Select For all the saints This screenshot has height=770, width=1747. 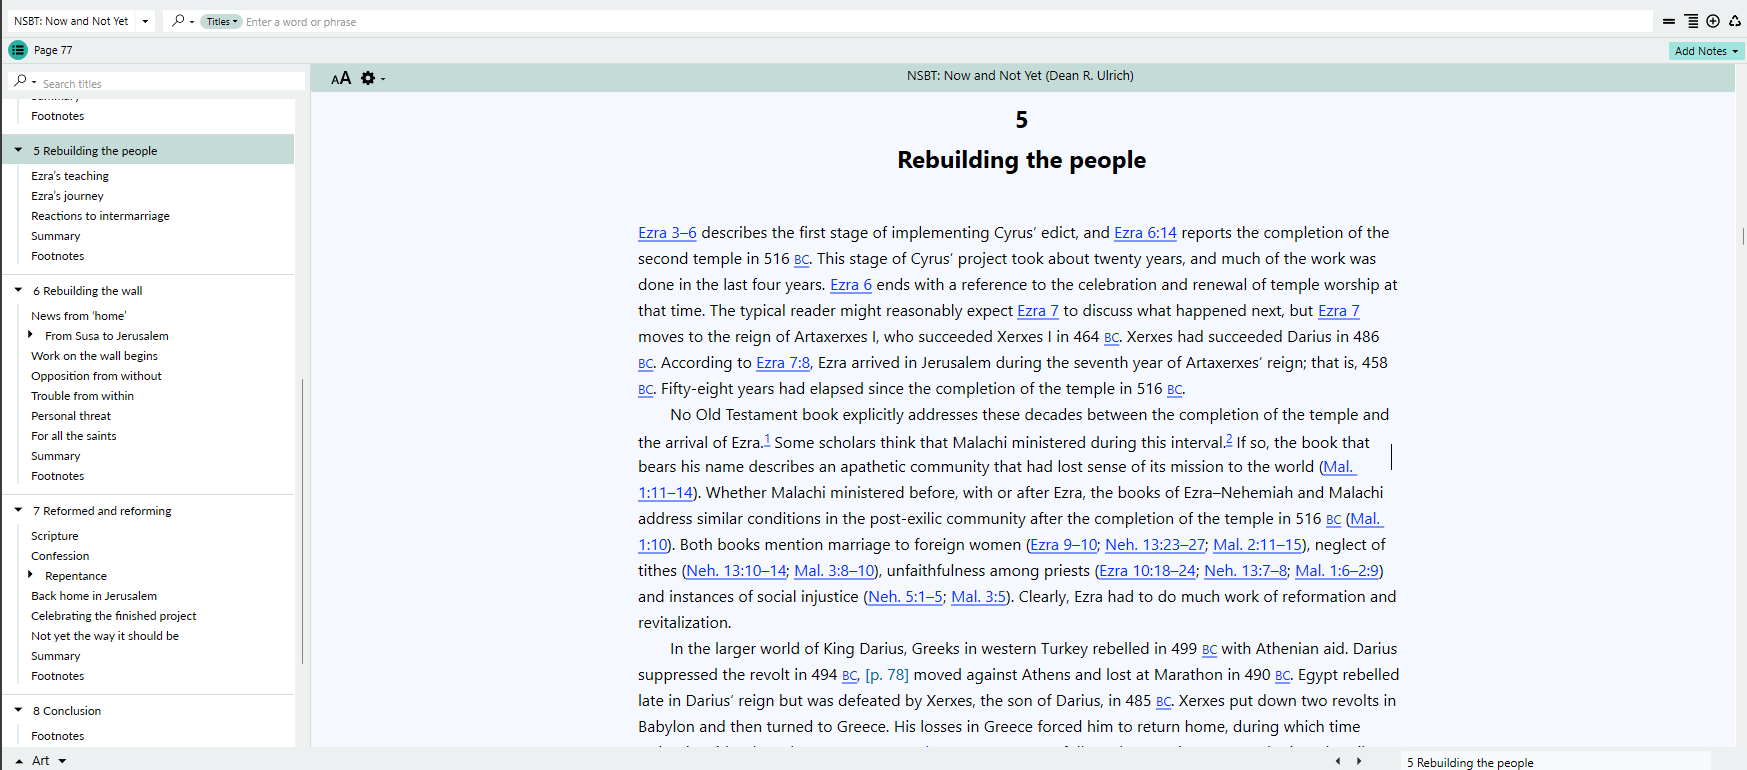coord(74,436)
